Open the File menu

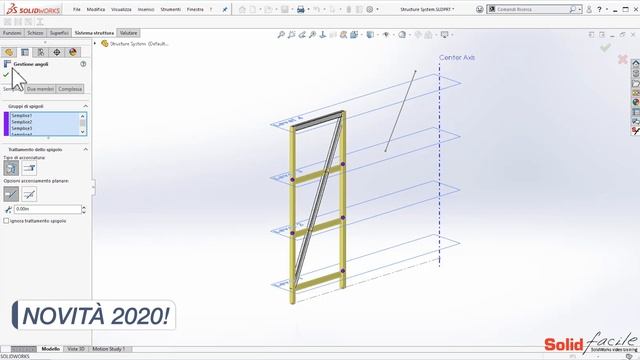tap(77, 9)
